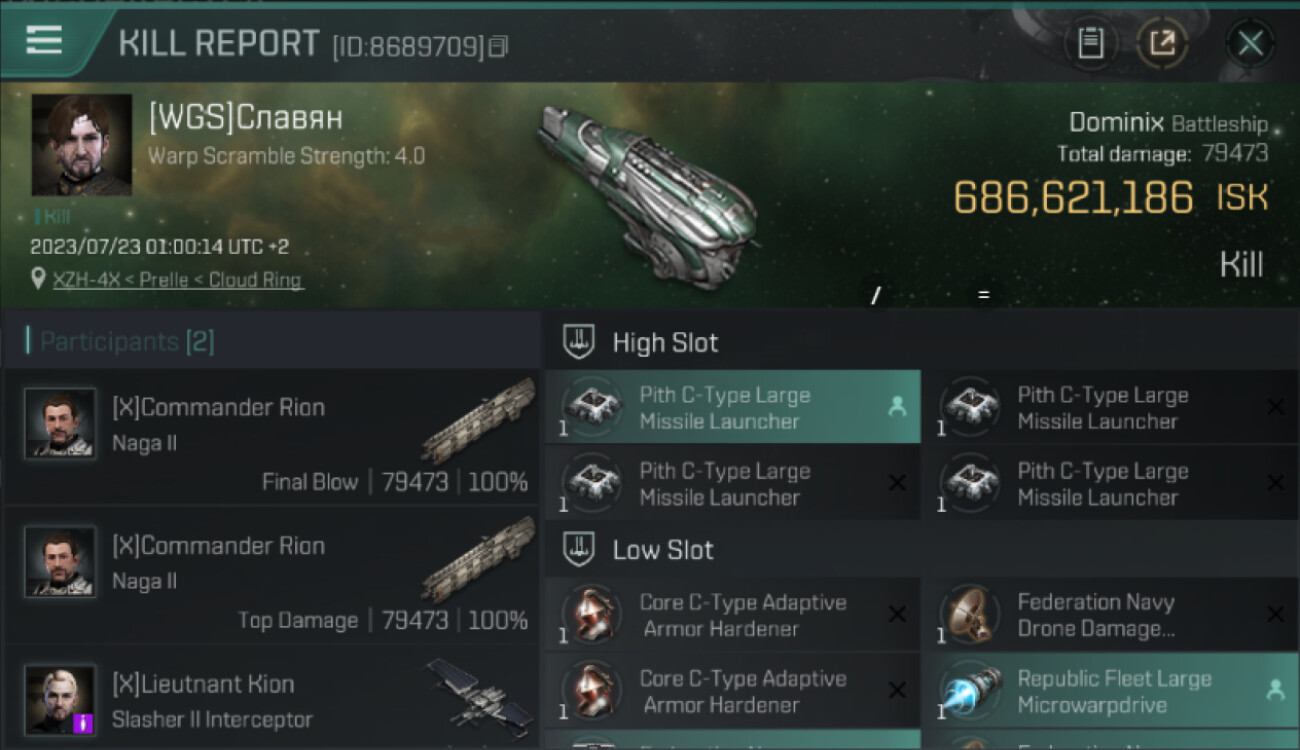1300x750 pixels.
Task: Close the kill report window
Action: coord(1250,43)
